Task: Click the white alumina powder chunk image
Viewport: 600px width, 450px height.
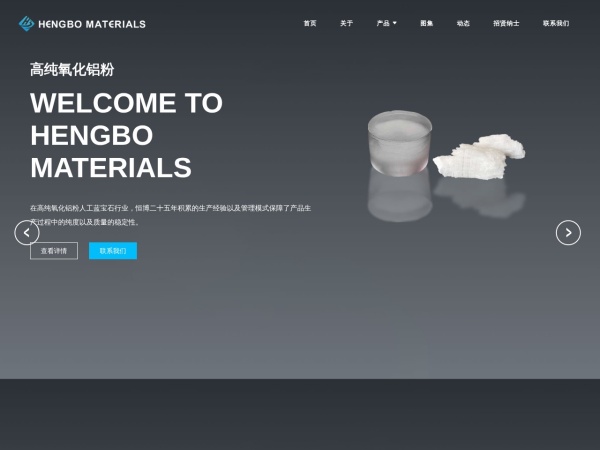Action: (479, 156)
